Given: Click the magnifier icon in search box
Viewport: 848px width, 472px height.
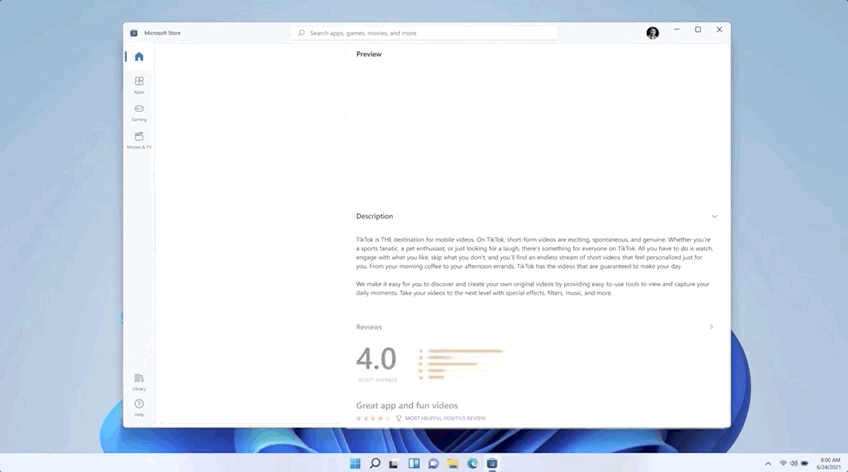Looking at the screenshot, I should (x=301, y=33).
